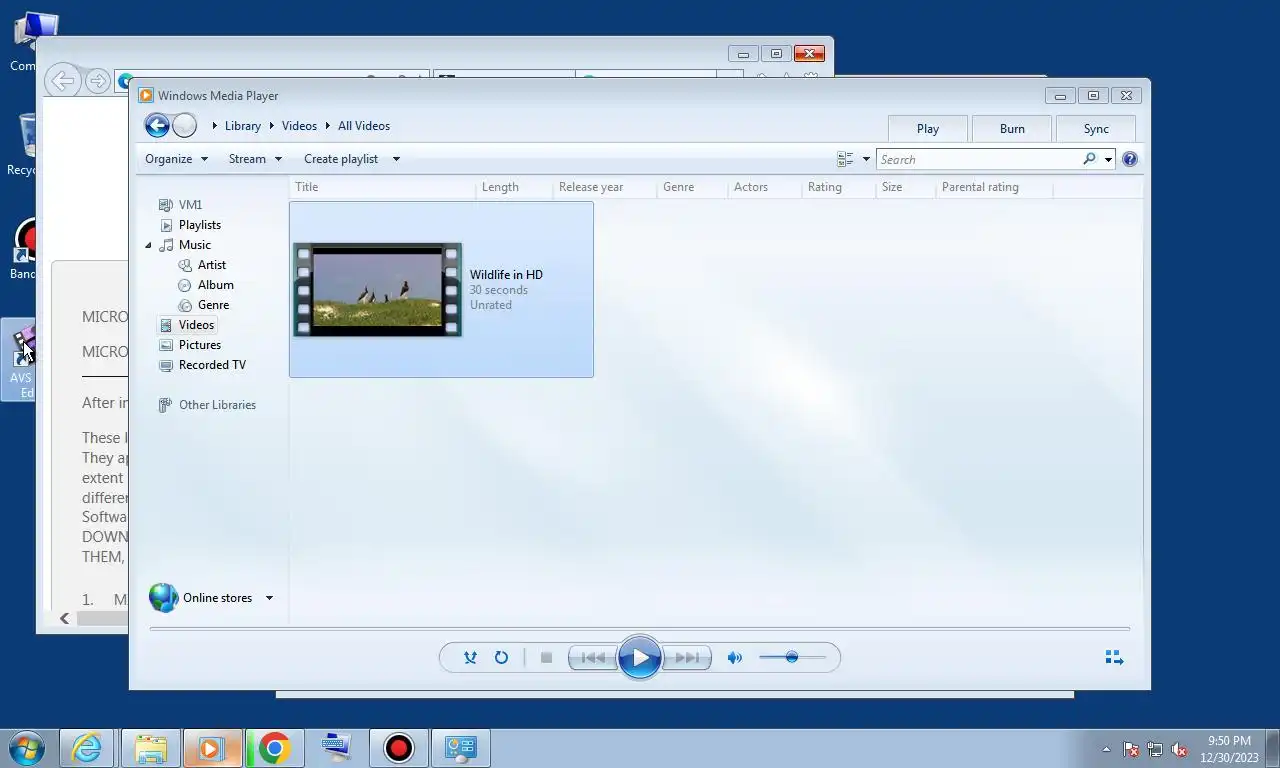Click the muted speaker tray icon
Viewport: 1280px width, 768px height.
tap(1179, 749)
